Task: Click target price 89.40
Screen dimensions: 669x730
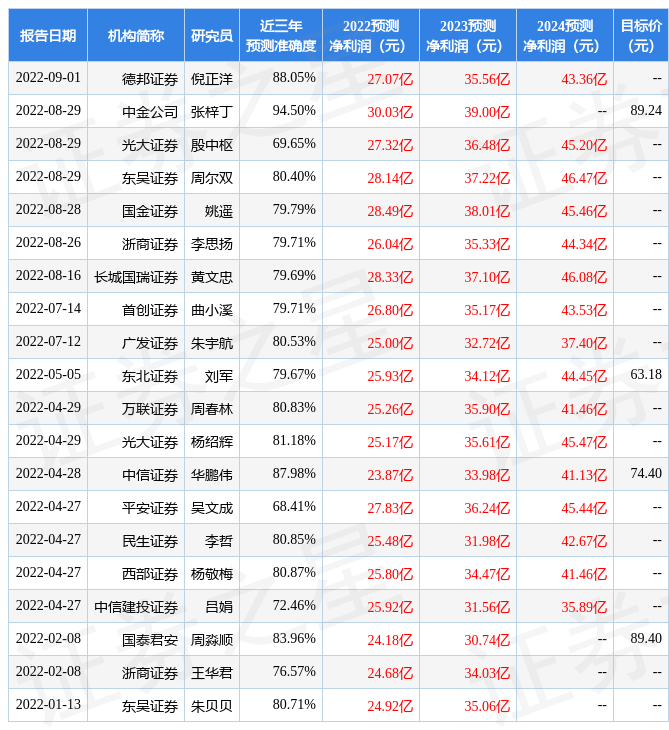Action: pos(646,638)
